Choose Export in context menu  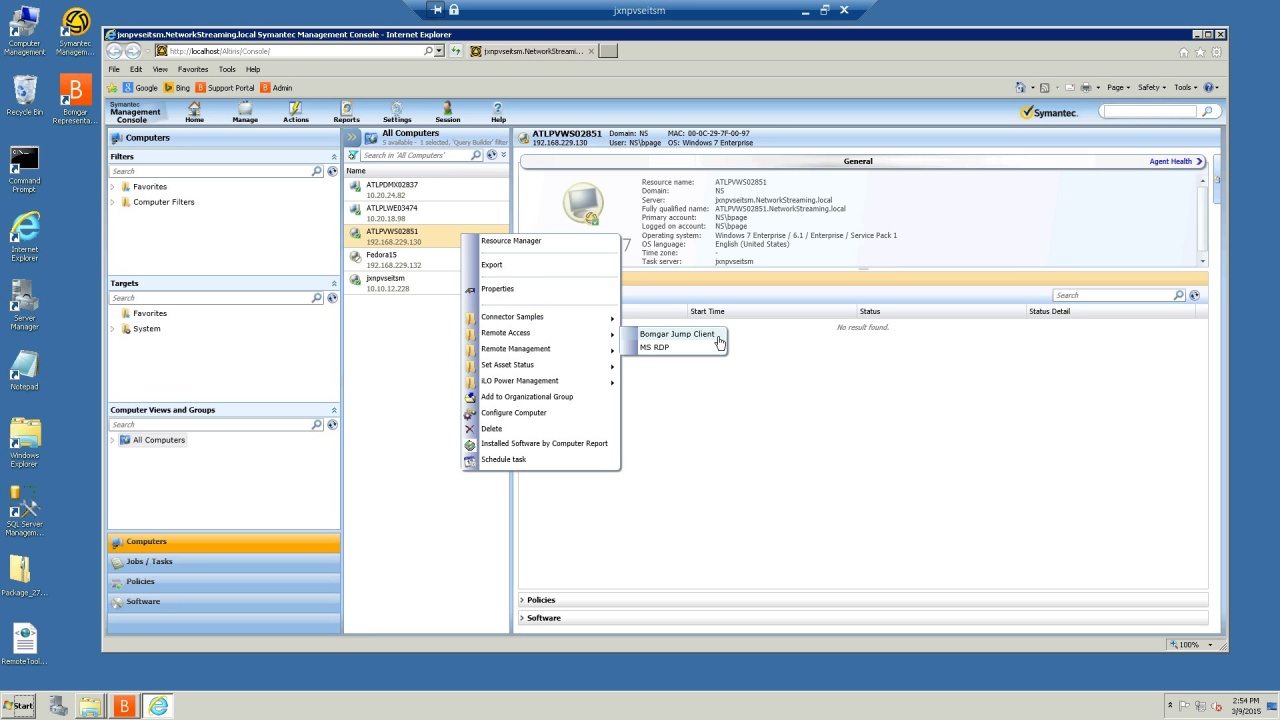(x=491, y=265)
